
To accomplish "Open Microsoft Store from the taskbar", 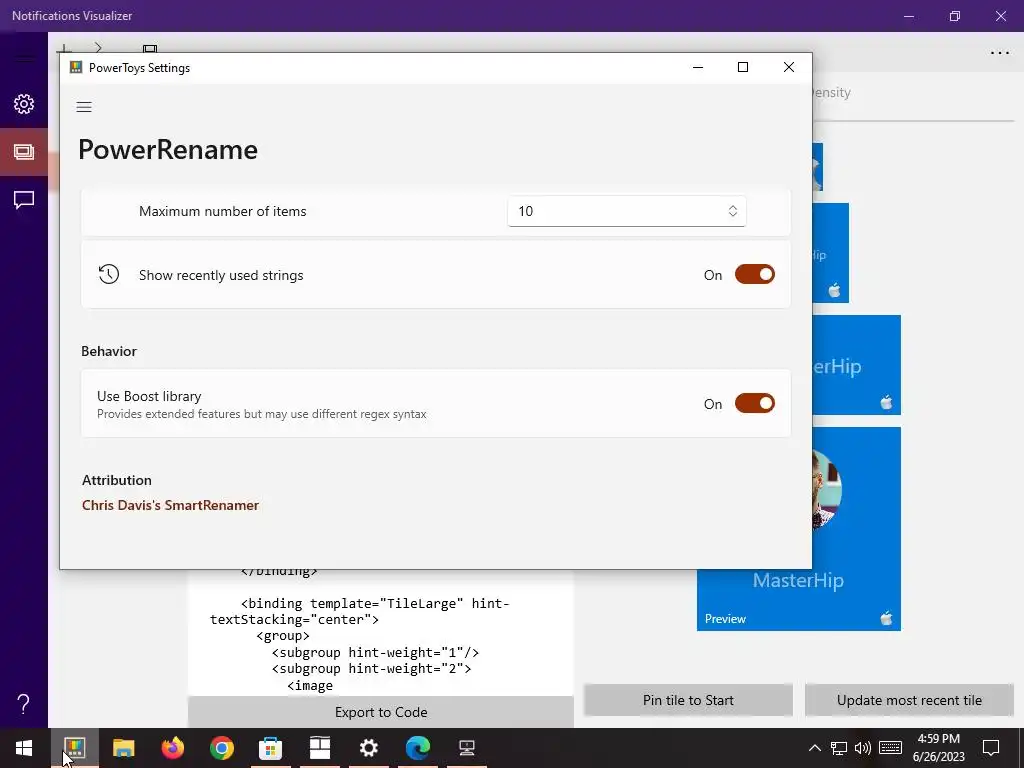I will (270, 748).
